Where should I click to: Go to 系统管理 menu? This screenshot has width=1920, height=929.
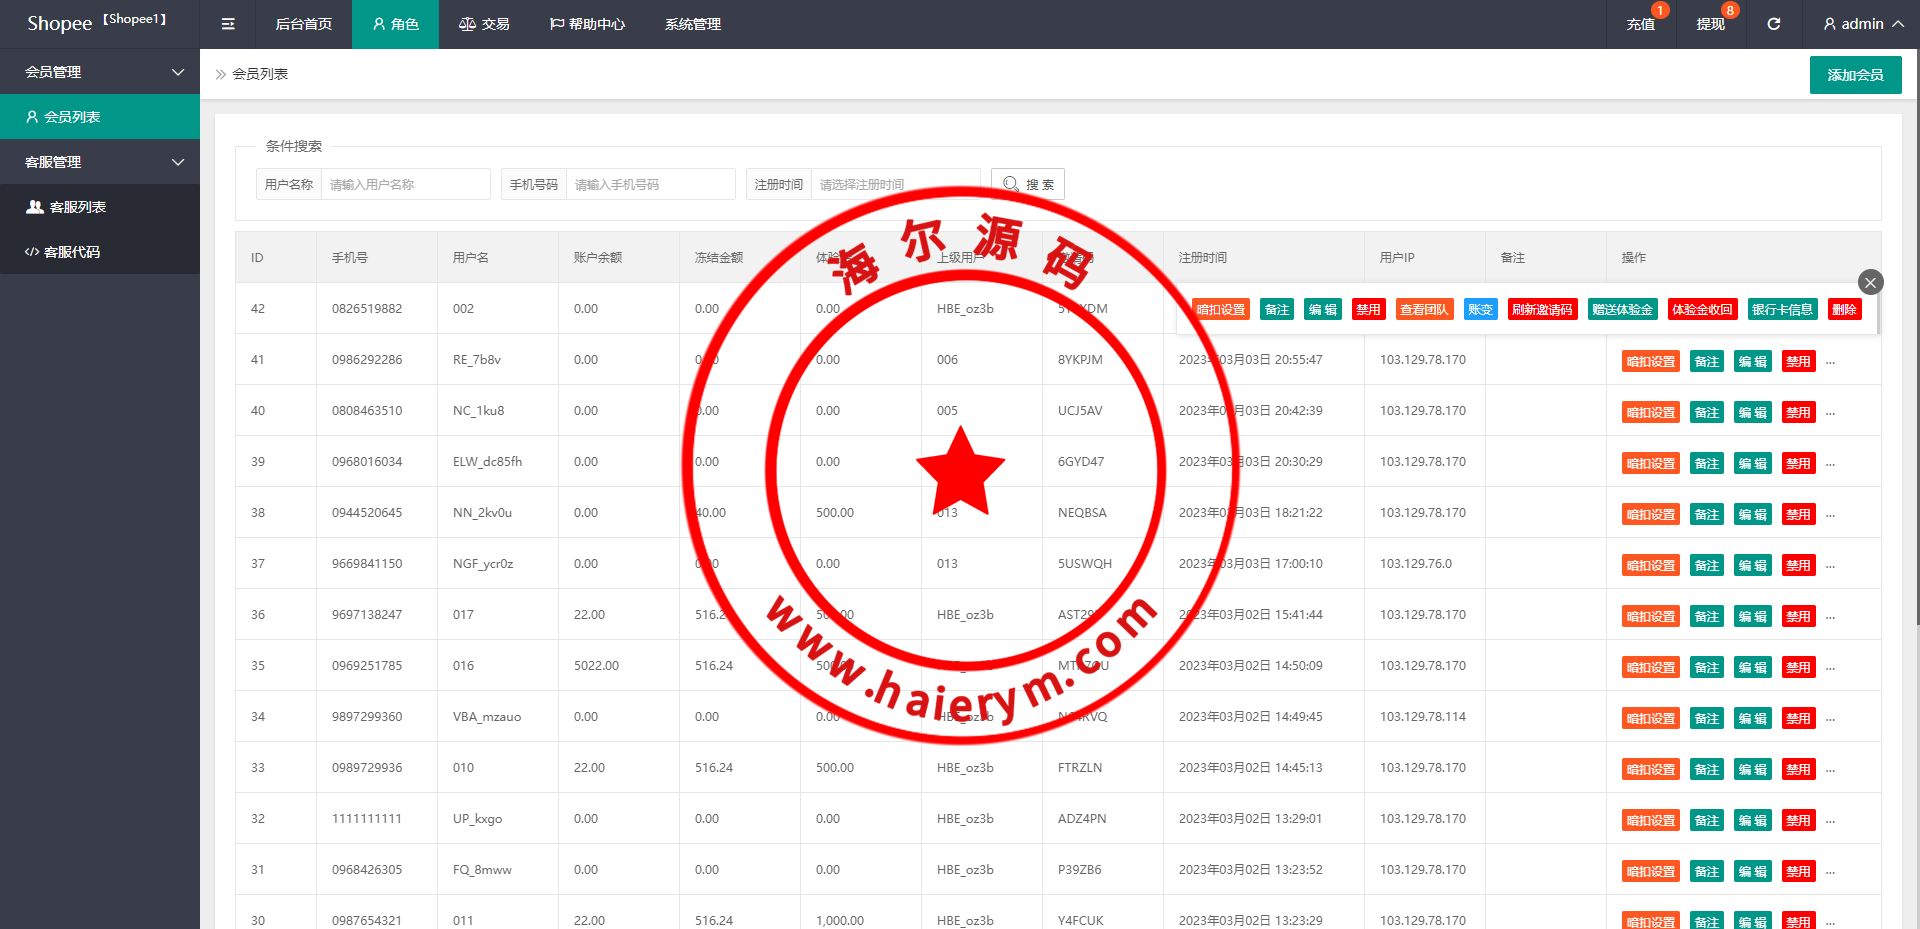pyautogui.click(x=692, y=24)
